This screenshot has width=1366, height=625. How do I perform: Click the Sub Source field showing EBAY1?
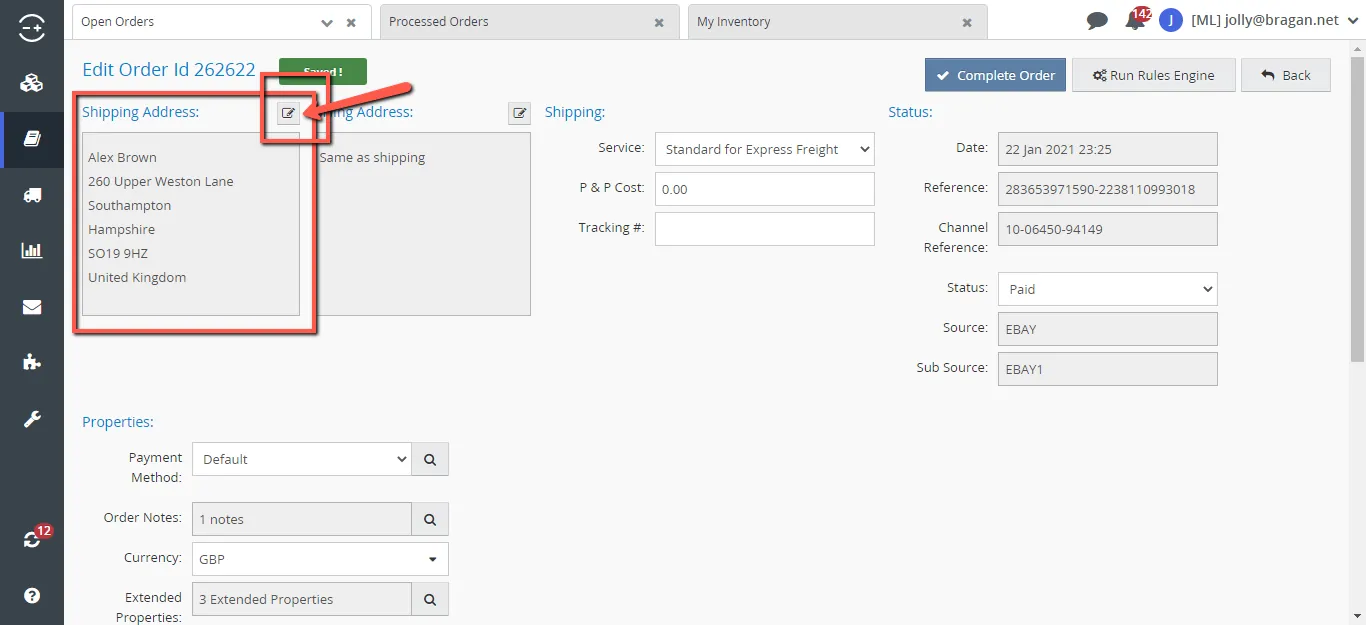pos(1108,369)
